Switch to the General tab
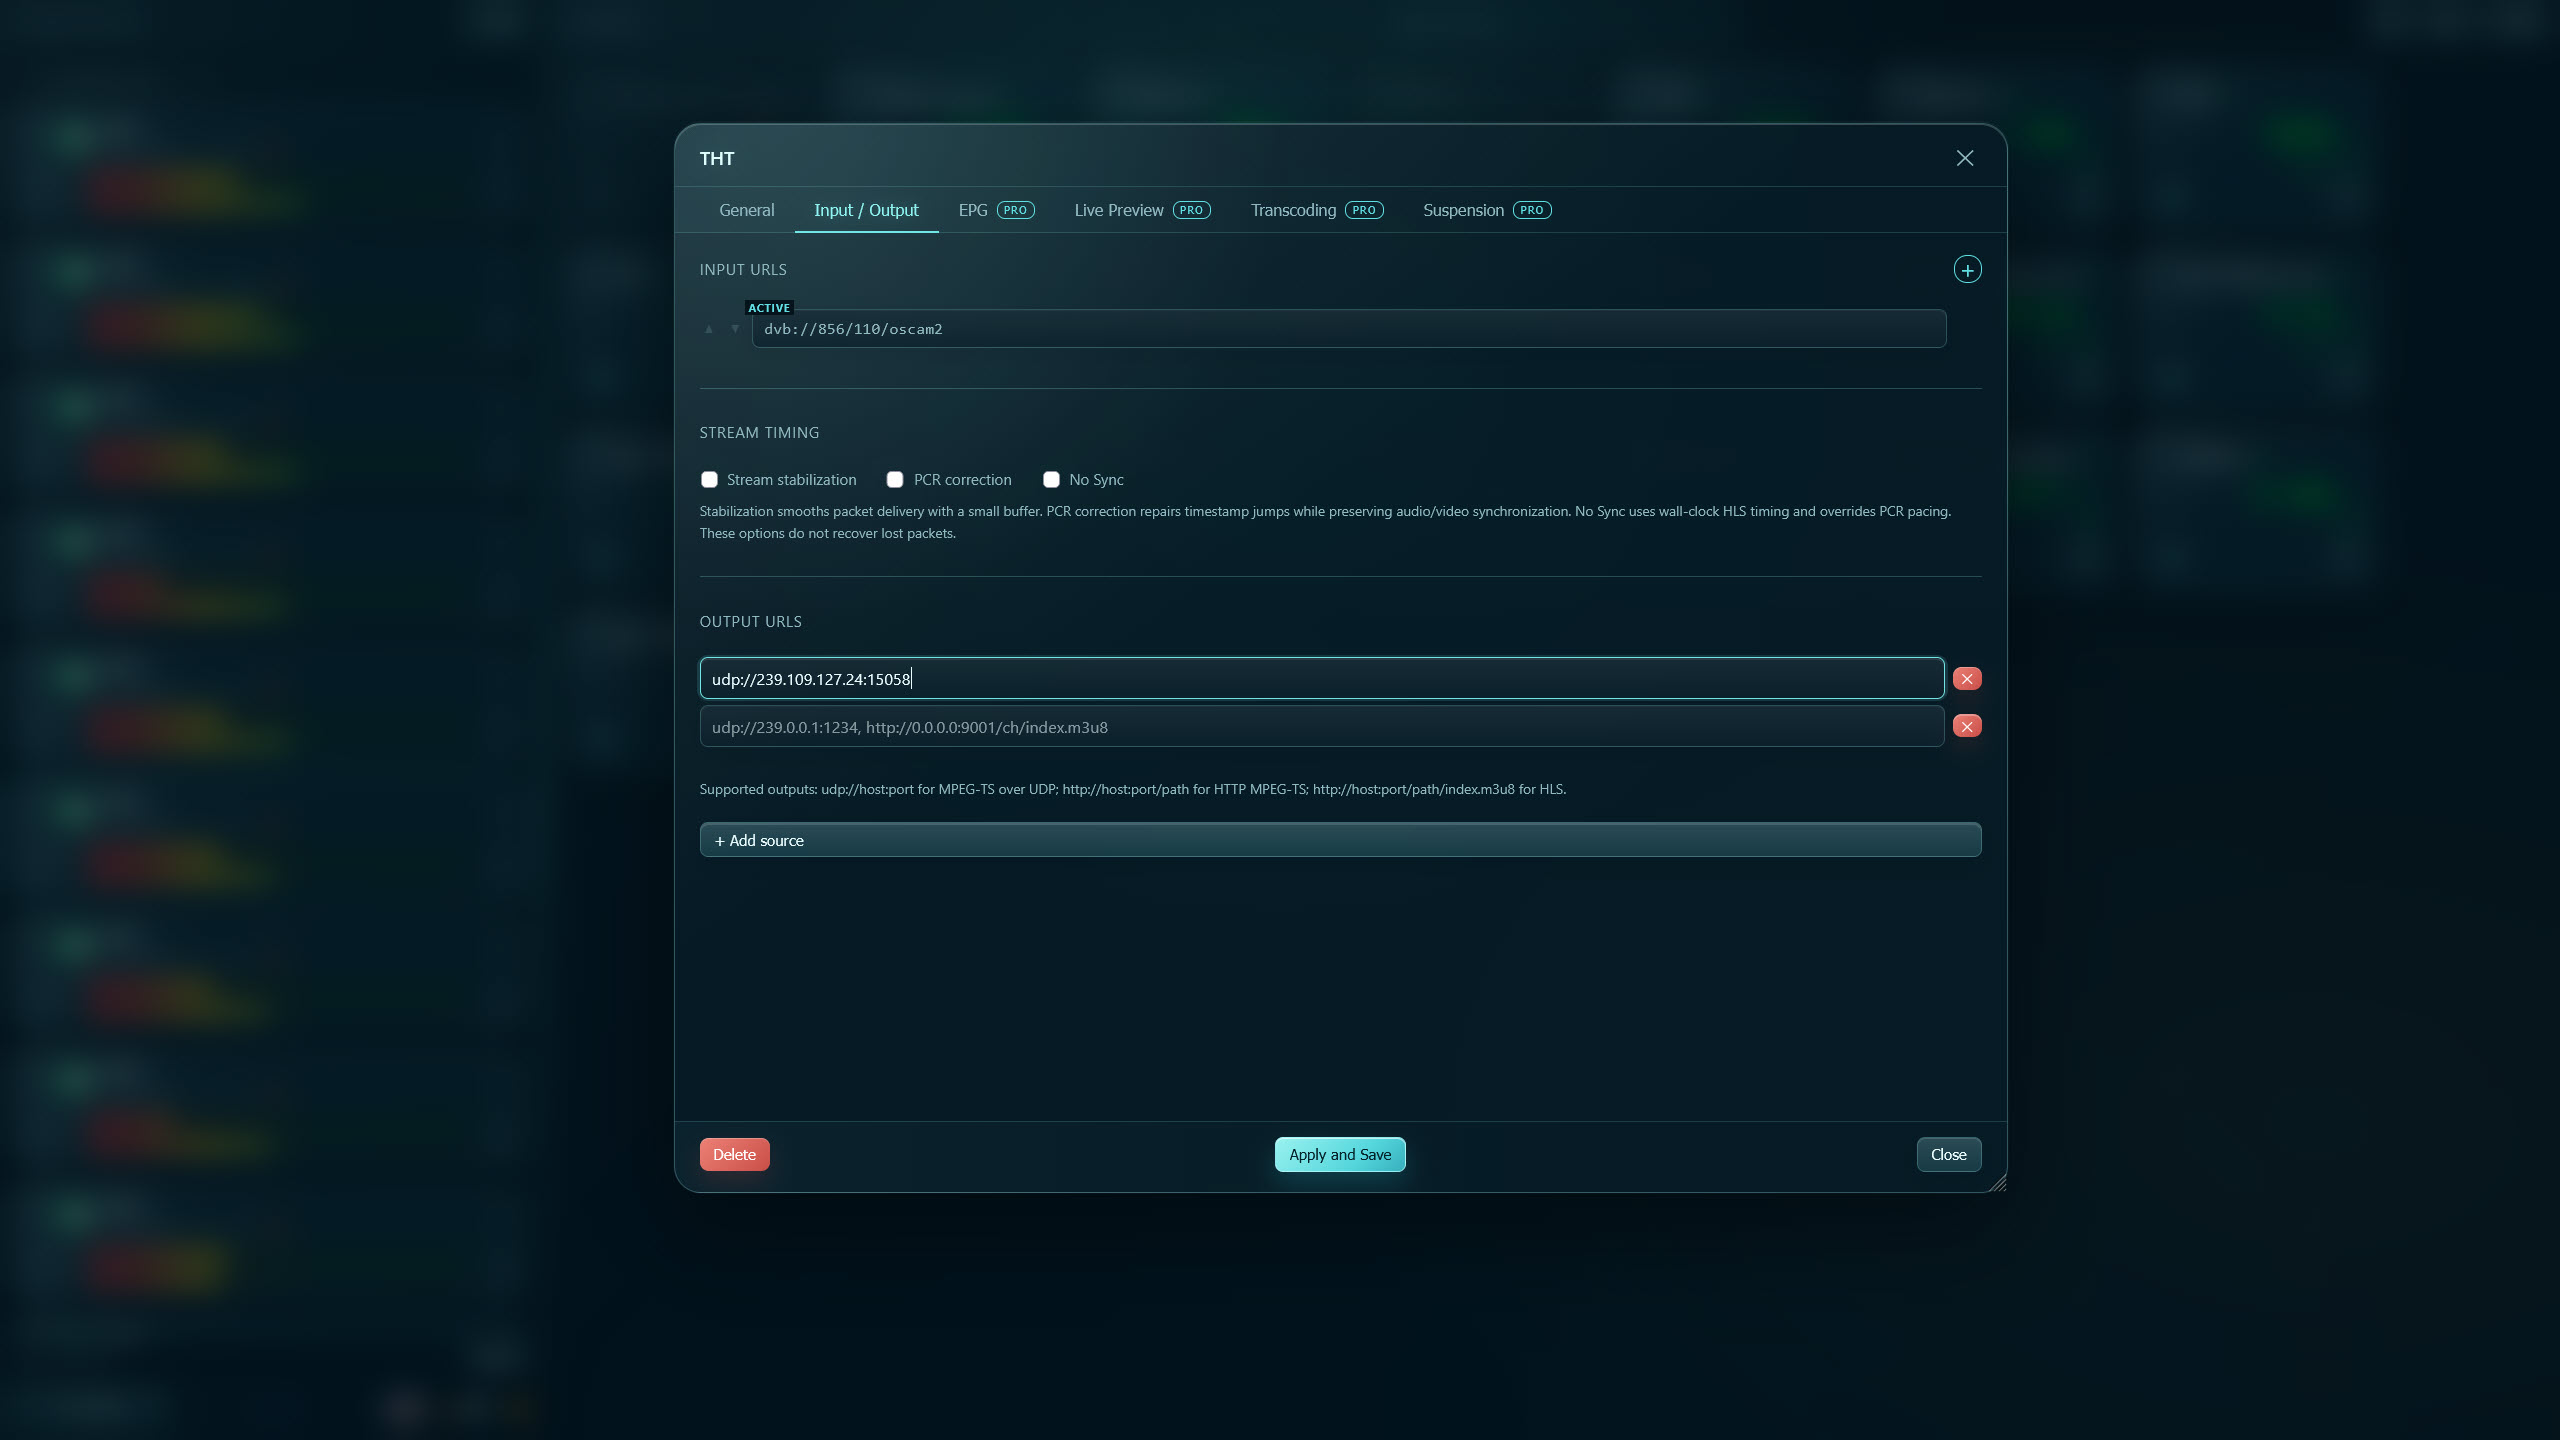Screen dimensions: 2560x1440 746,210
